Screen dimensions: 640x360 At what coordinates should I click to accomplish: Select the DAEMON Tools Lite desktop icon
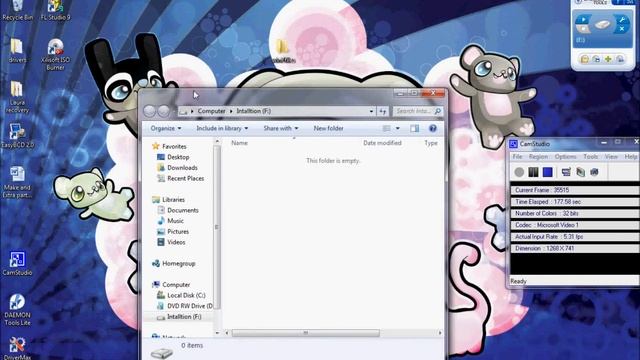[x=17, y=310]
